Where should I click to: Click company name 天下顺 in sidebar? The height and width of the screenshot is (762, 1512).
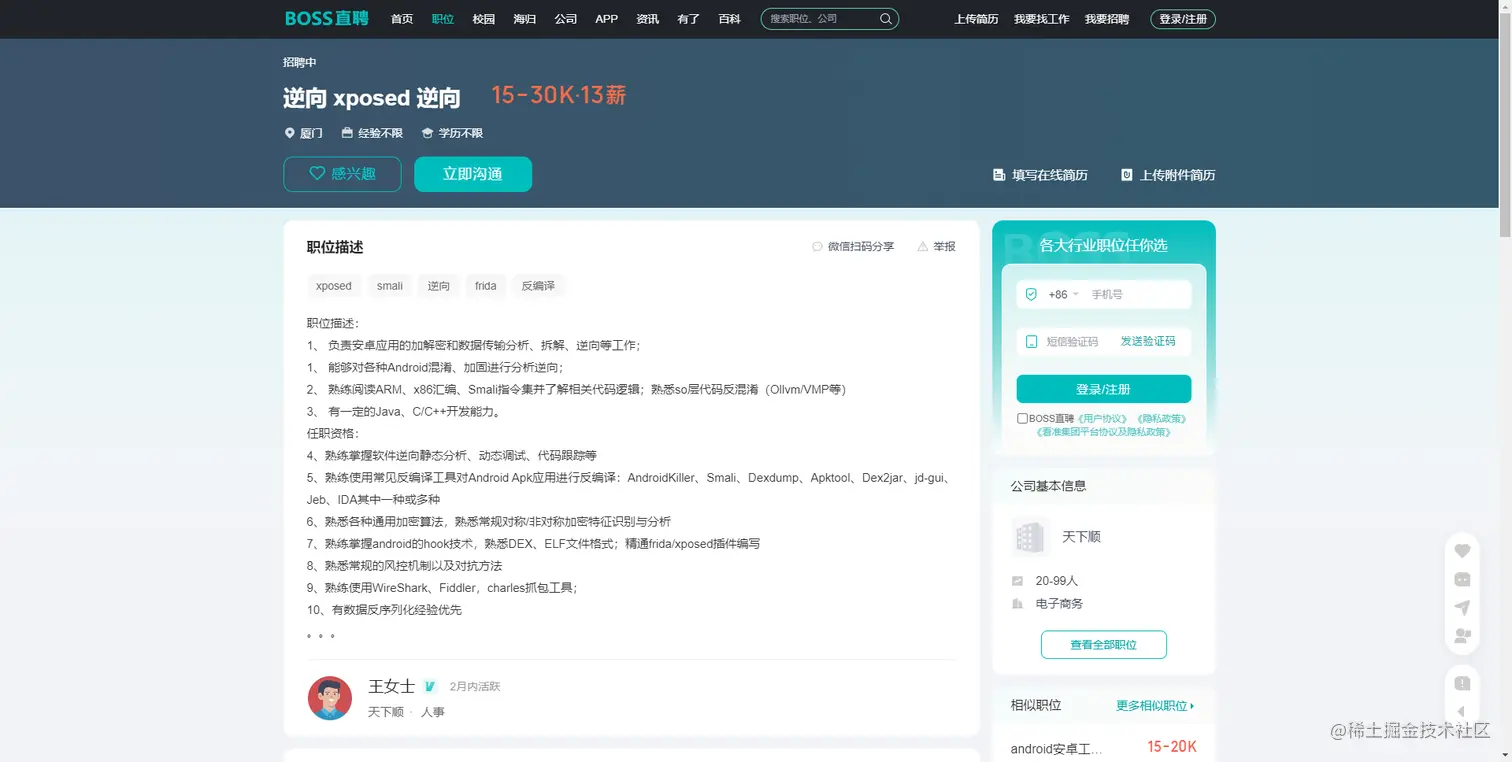pos(1081,537)
